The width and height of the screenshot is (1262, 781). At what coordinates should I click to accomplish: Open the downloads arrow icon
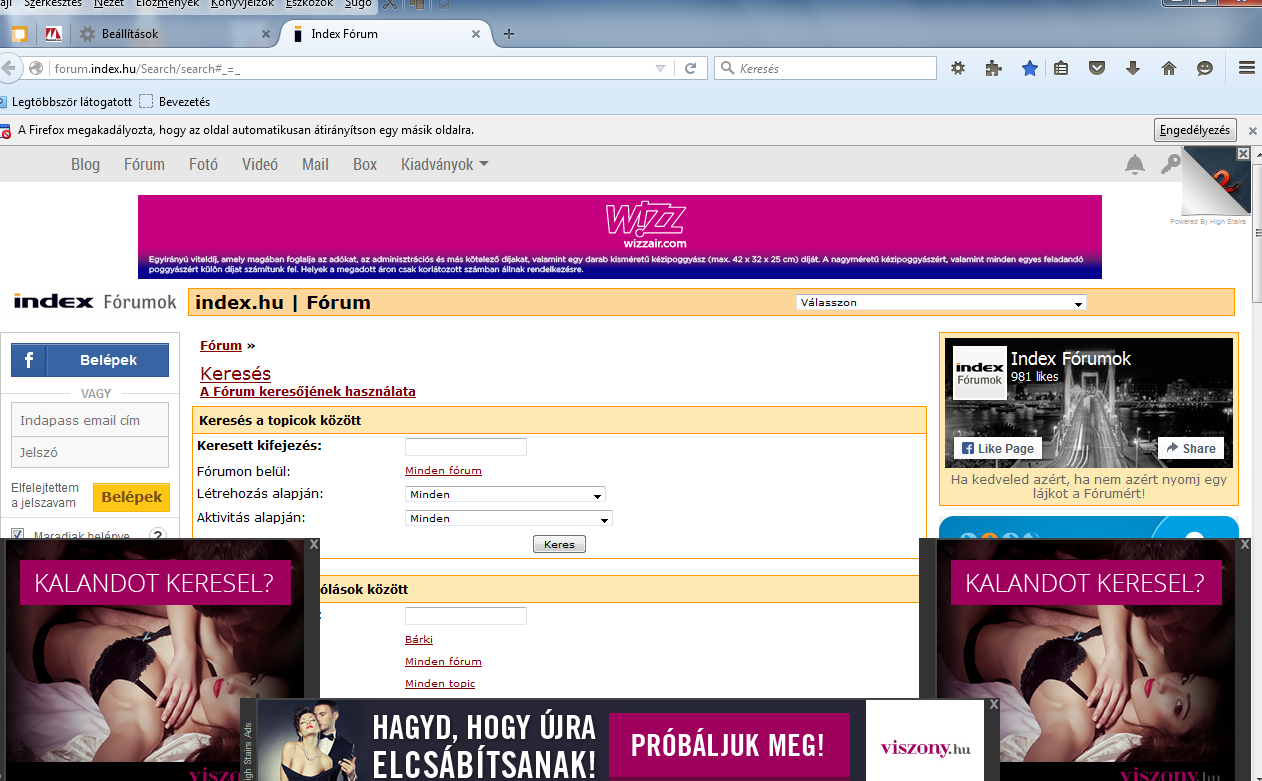click(x=1133, y=68)
